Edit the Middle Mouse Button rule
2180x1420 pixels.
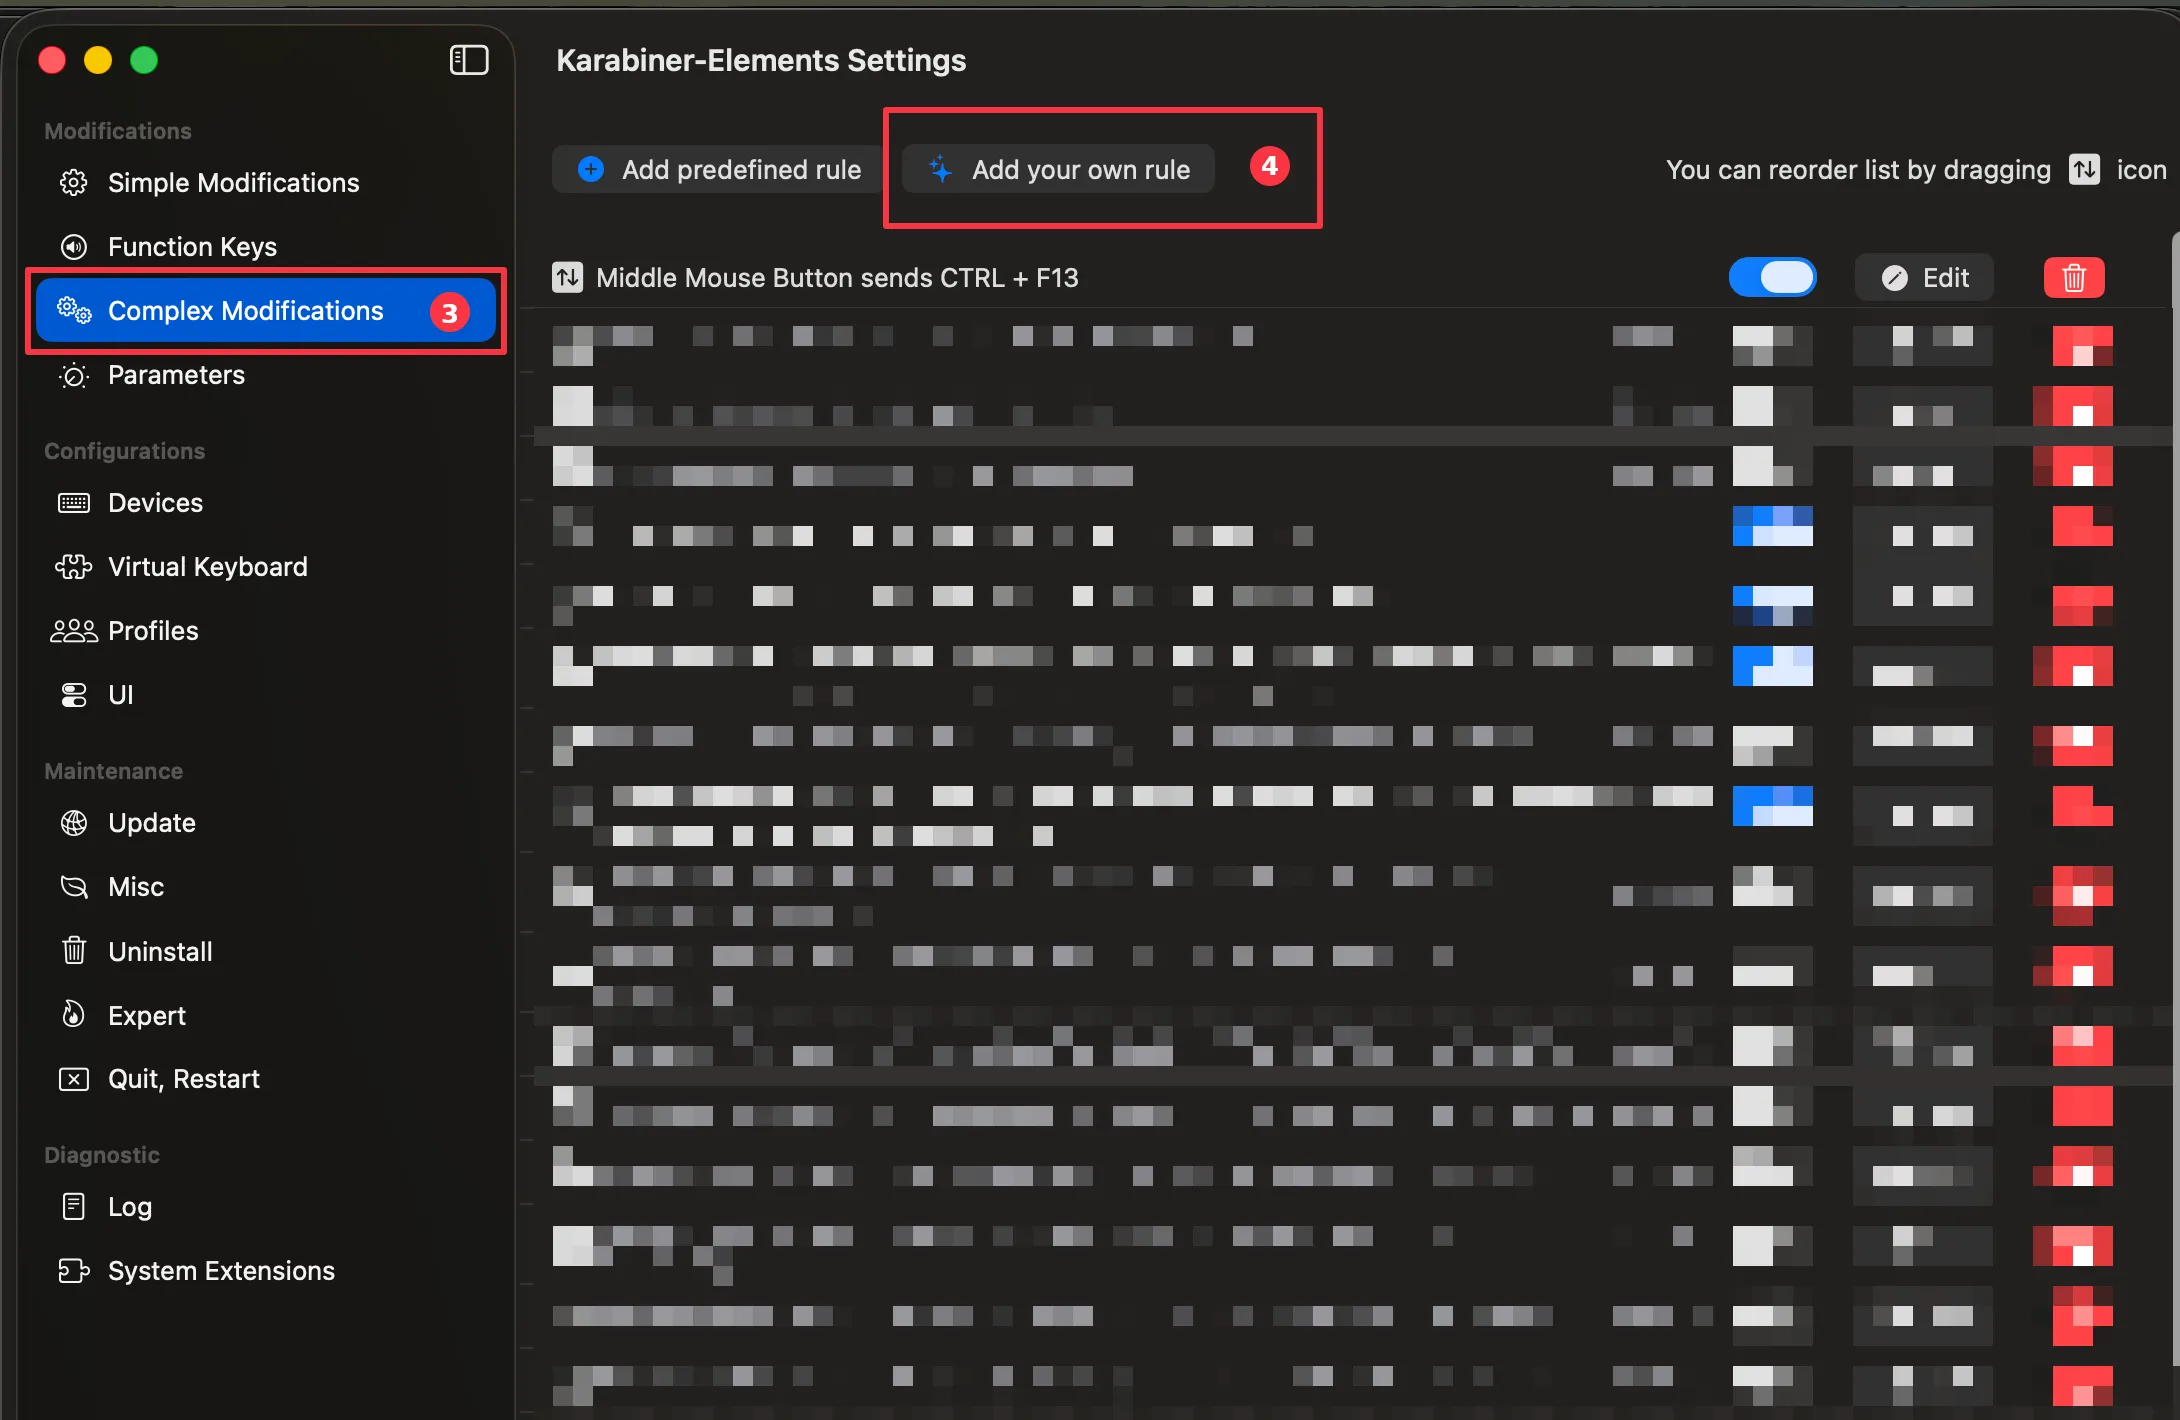(1923, 277)
